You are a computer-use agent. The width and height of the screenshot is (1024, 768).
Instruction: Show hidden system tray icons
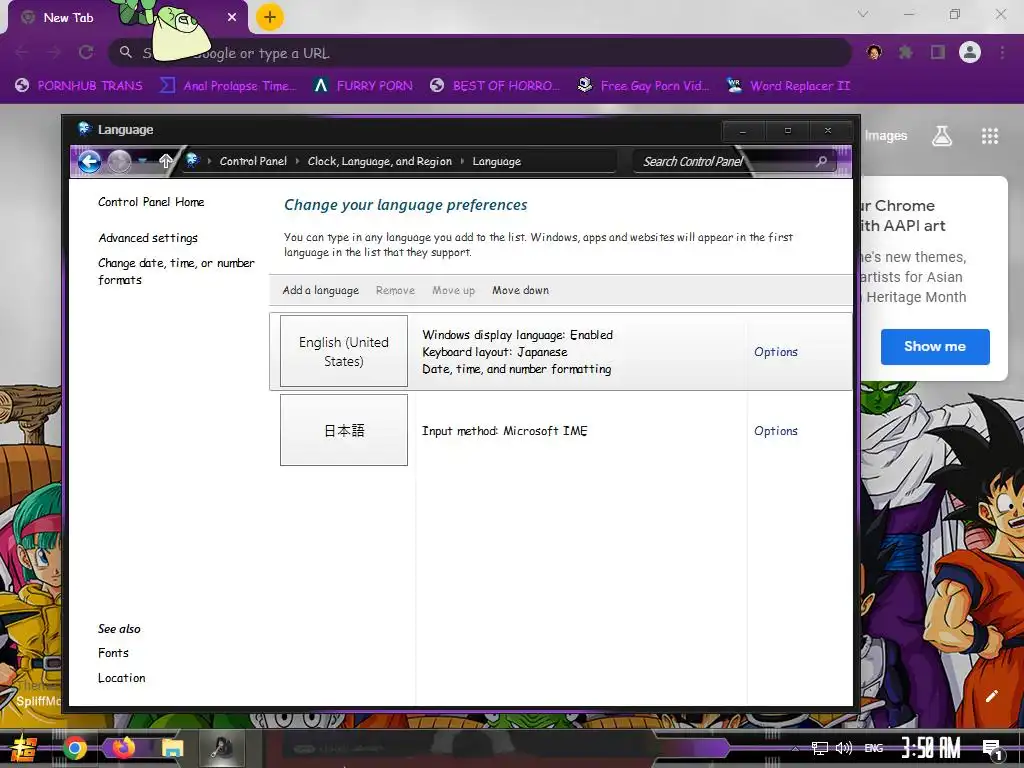click(x=795, y=748)
